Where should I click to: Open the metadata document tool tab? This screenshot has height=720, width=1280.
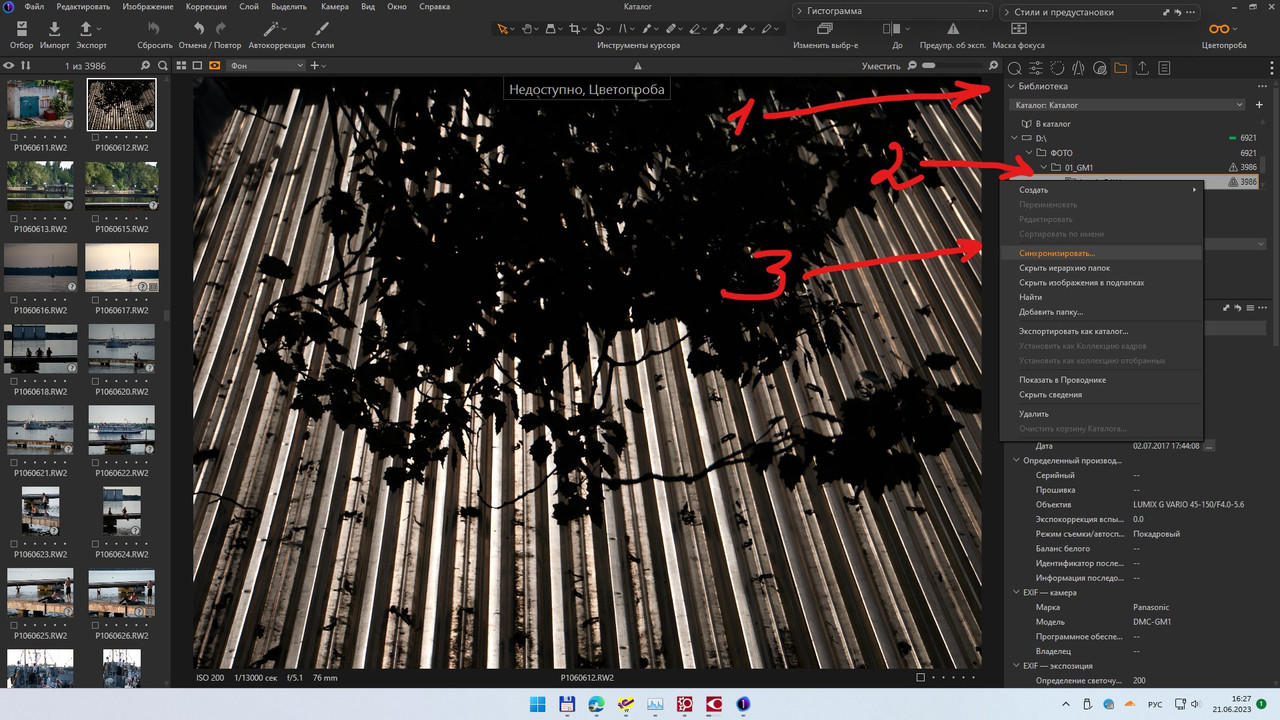[1164, 68]
